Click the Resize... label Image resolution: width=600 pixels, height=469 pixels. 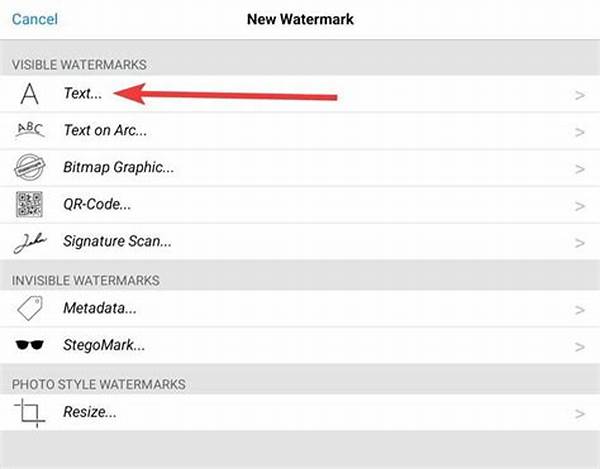click(90, 412)
